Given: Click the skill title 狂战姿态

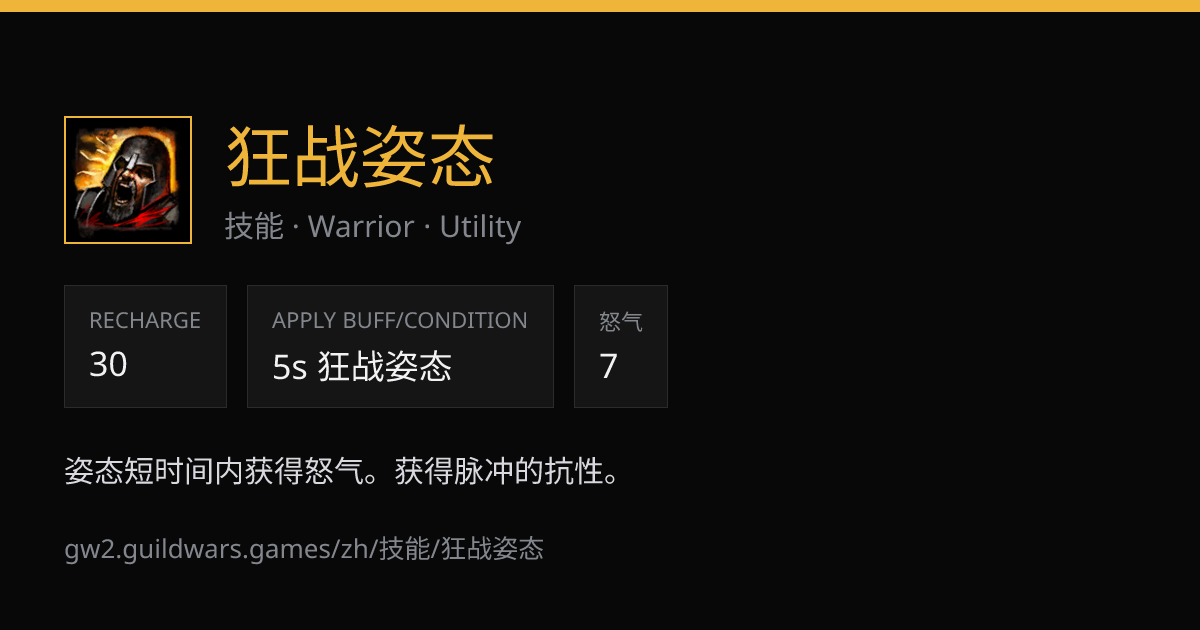Looking at the screenshot, I should 361,158.
